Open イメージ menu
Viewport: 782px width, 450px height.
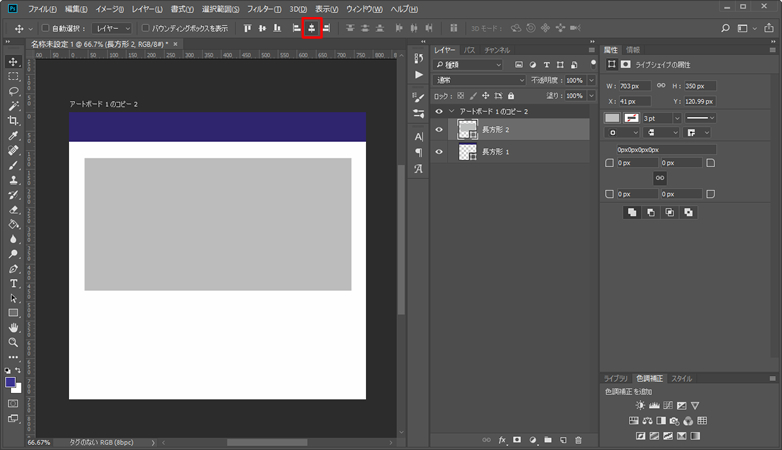[x=110, y=9]
